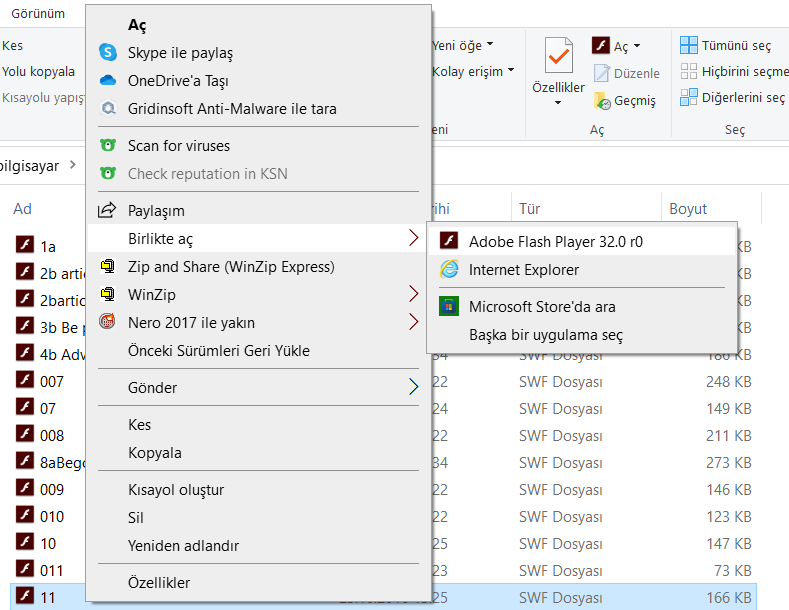This screenshot has width=789, height=610.
Task: Click Yeniden adlandır in context menu
Action: pos(183,546)
